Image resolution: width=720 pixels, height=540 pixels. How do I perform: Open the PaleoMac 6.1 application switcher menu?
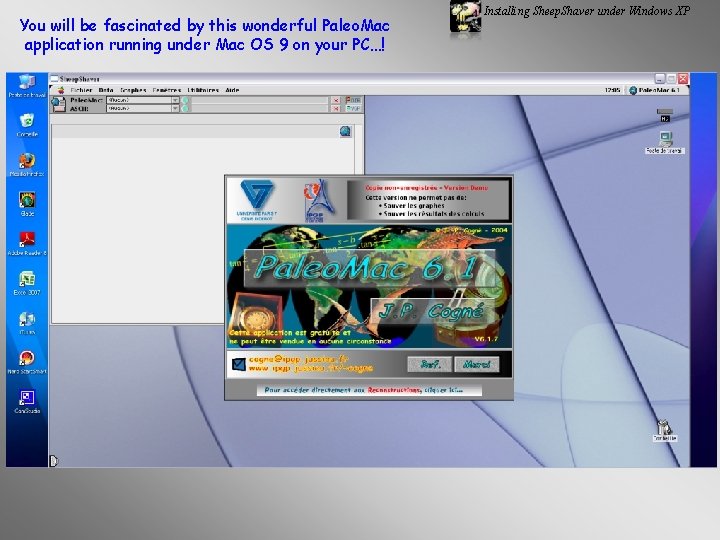pyautogui.click(x=654, y=90)
